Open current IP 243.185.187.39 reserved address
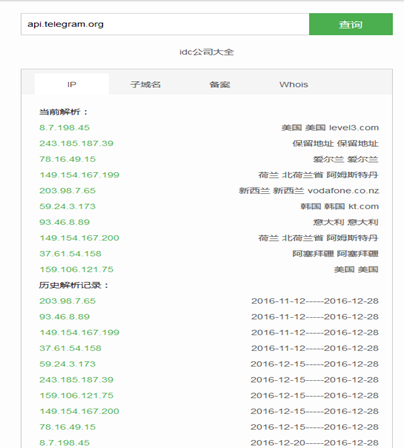The width and height of the screenshot is (404, 448). tap(76, 143)
